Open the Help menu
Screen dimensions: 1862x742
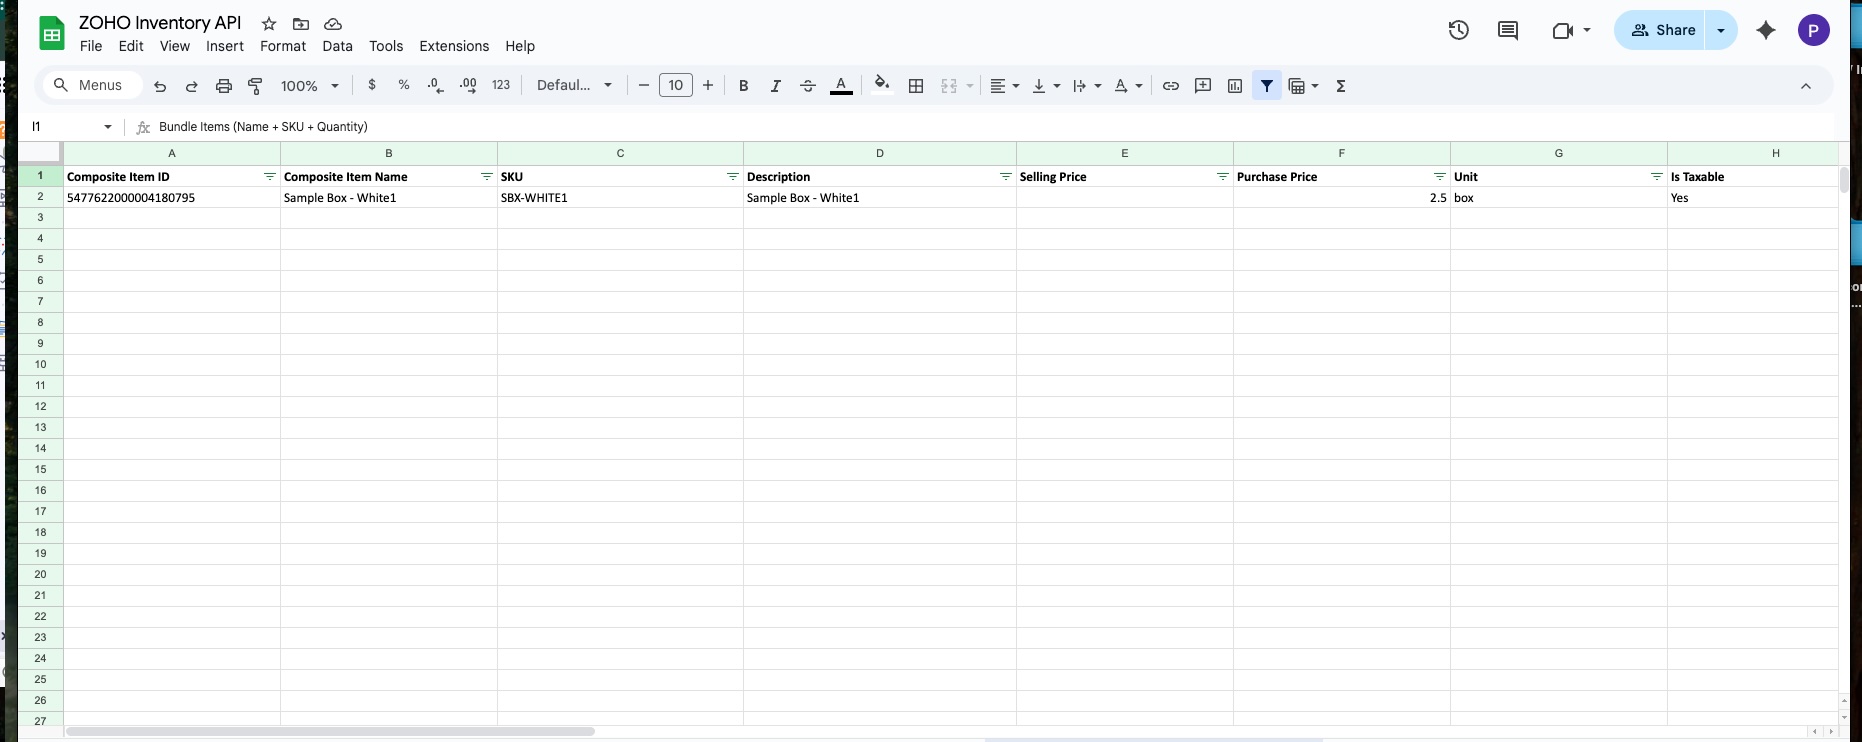[x=520, y=46]
